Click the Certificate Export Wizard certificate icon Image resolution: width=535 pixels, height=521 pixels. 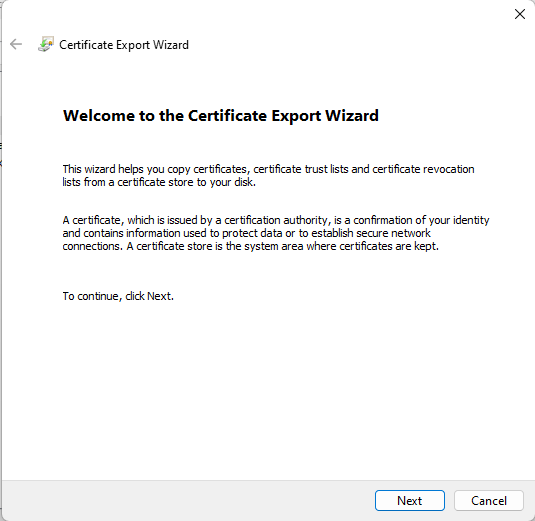(46, 44)
